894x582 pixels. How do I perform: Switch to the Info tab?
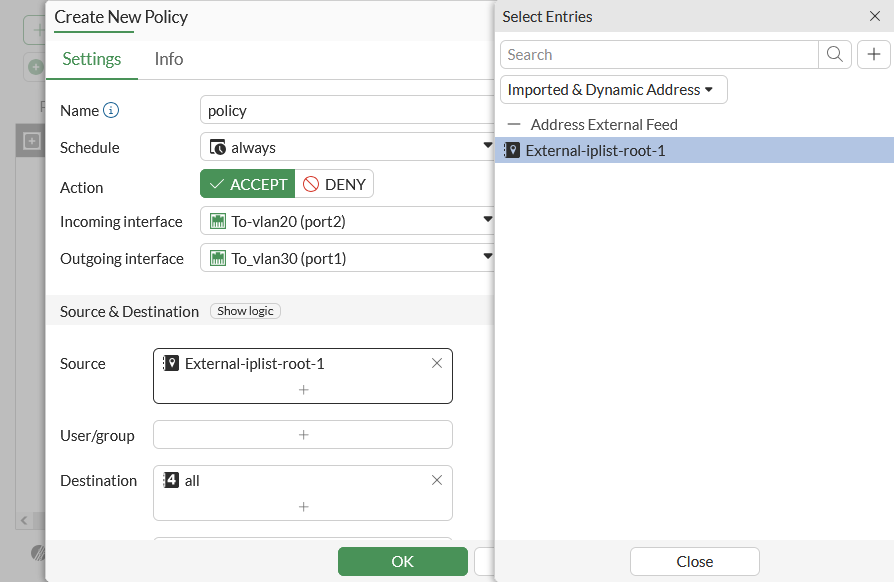pyautogui.click(x=169, y=59)
